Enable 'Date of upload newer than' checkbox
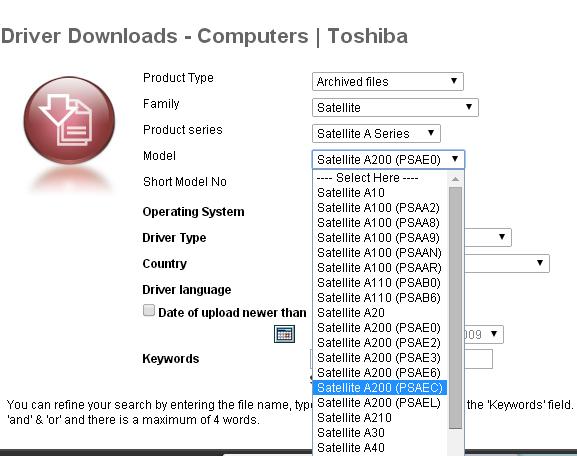The width and height of the screenshot is (577, 456). tap(149, 310)
